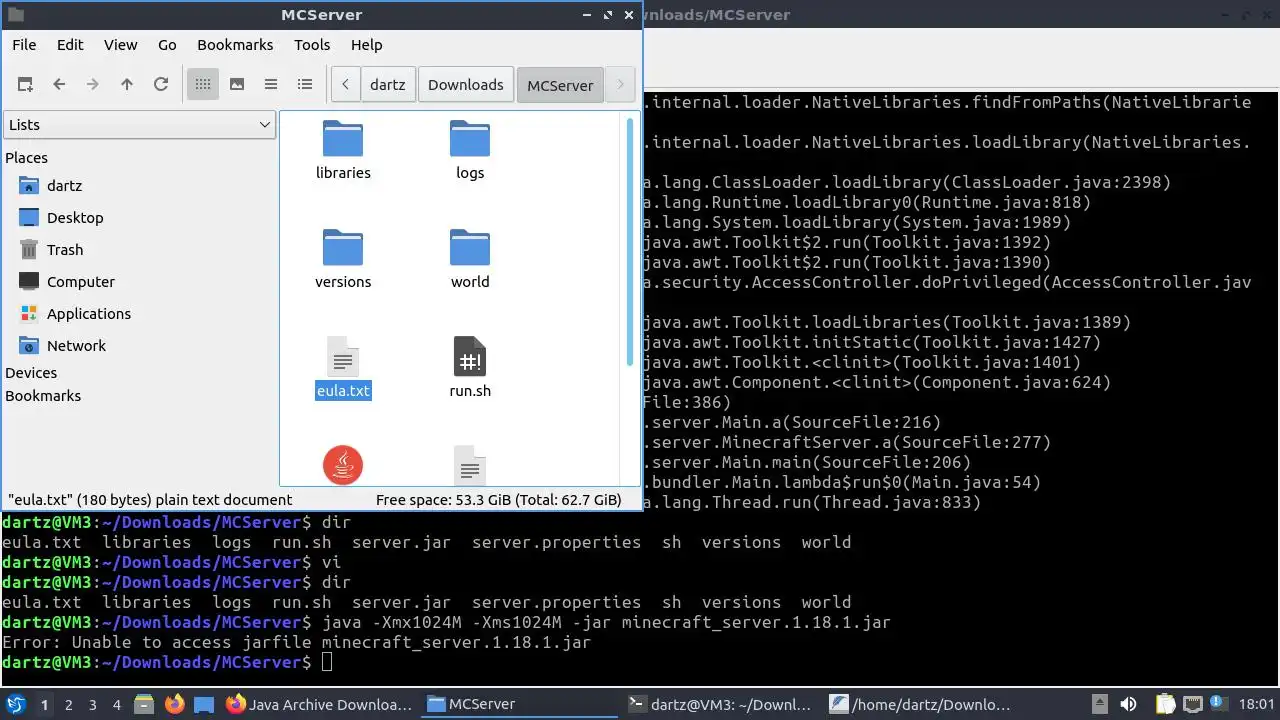
Task: Launch Firefox from panel quicklaunch
Action: (x=174, y=704)
